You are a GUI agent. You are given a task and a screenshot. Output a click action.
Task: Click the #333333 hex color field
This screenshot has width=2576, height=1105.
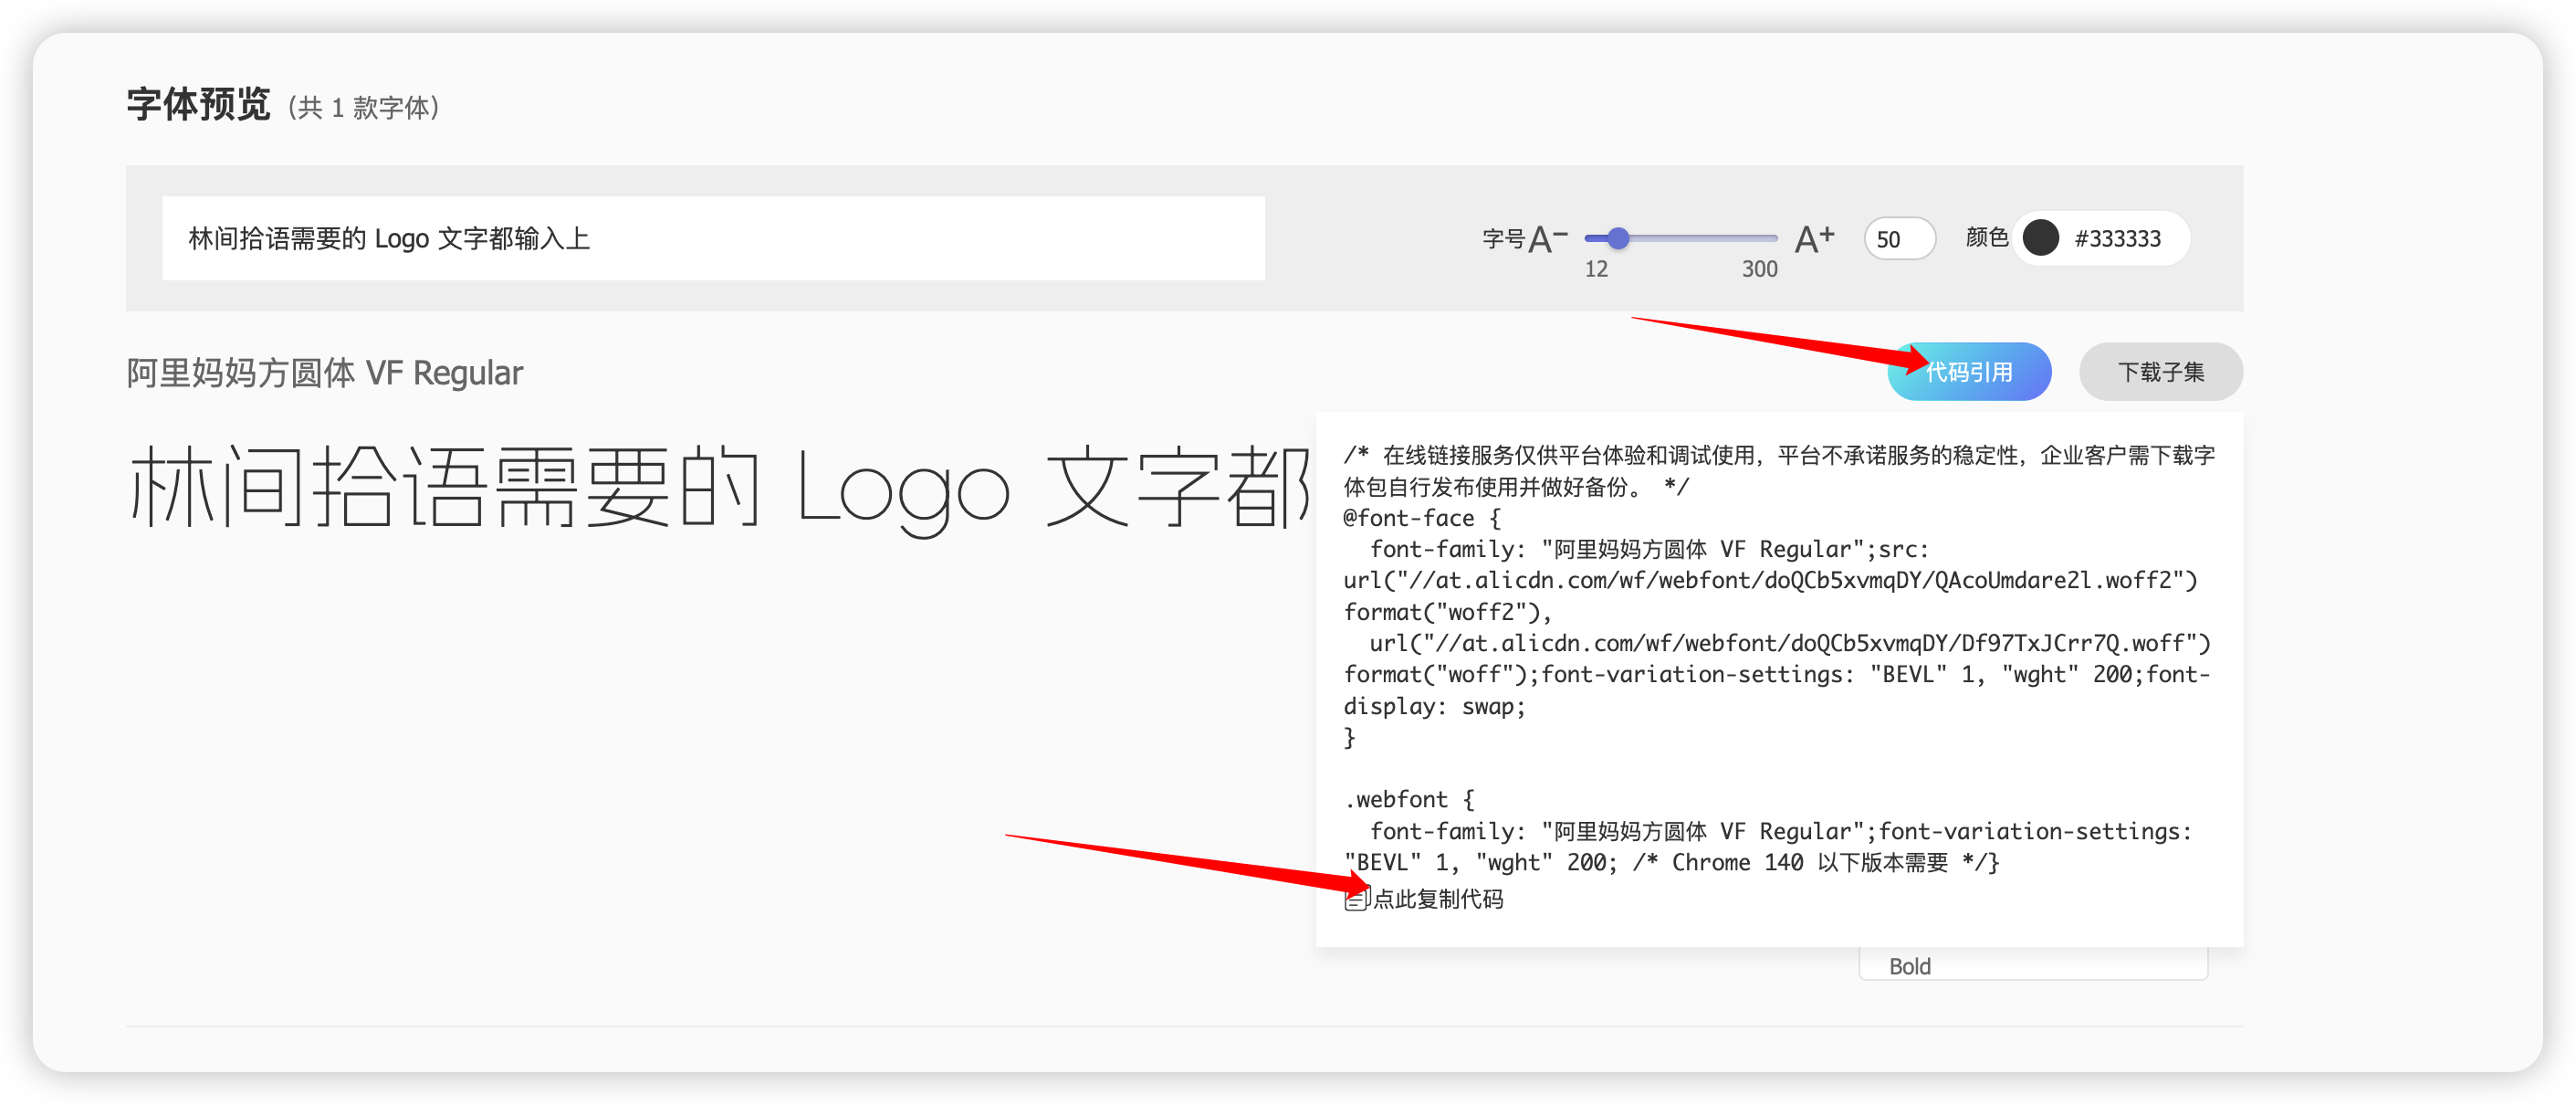pos(2117,239)
